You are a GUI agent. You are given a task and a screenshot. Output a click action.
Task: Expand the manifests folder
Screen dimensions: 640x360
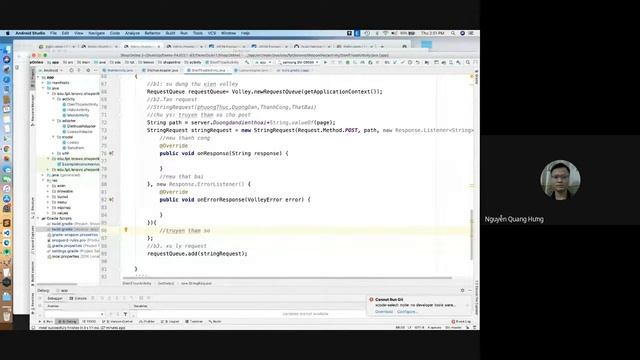tap(43, 82)
